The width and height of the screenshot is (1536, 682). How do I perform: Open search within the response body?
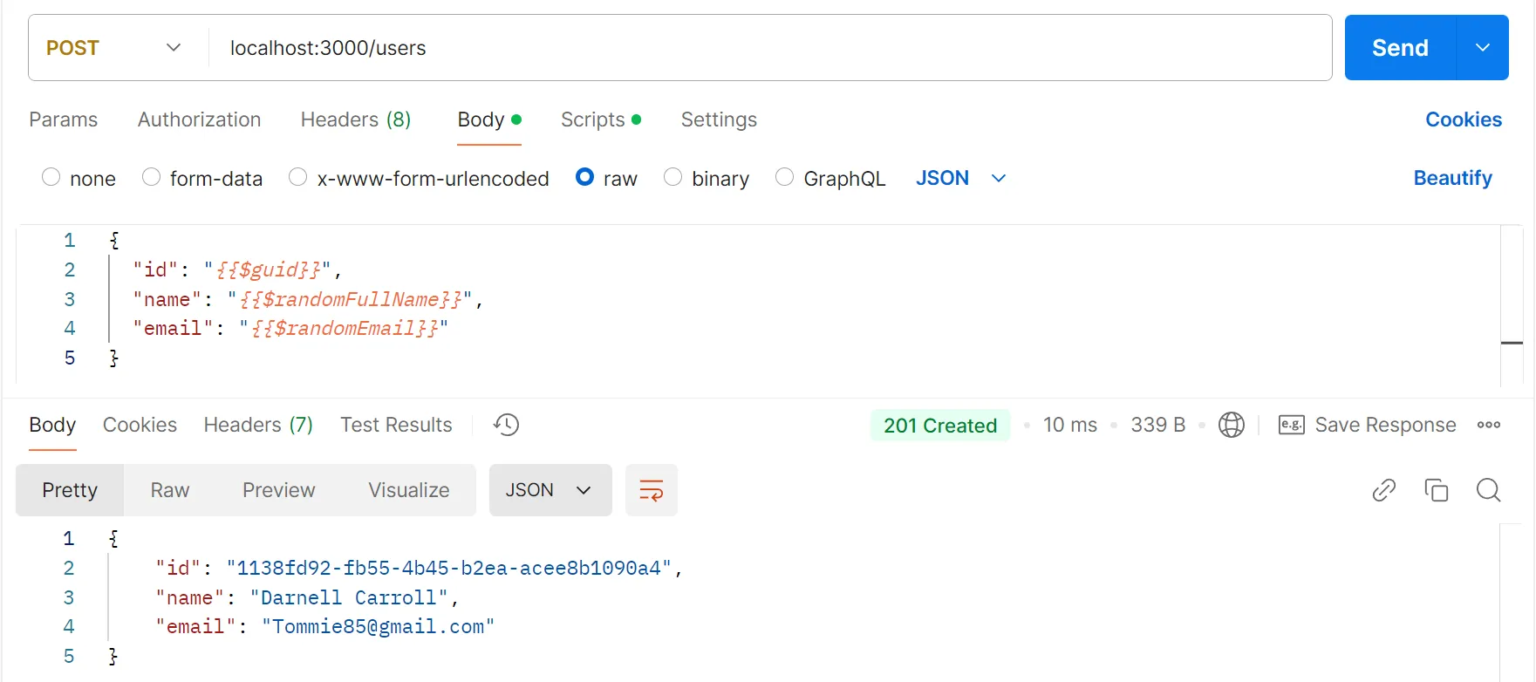(x=1488, y=490)
